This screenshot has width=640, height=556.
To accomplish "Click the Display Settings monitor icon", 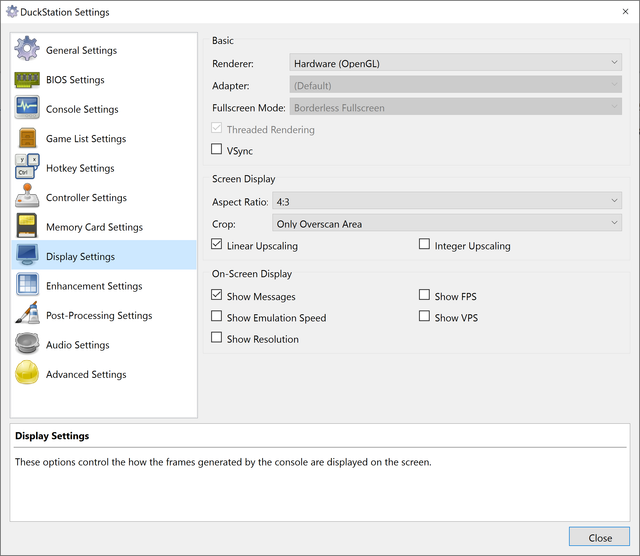I will (27, 255).
